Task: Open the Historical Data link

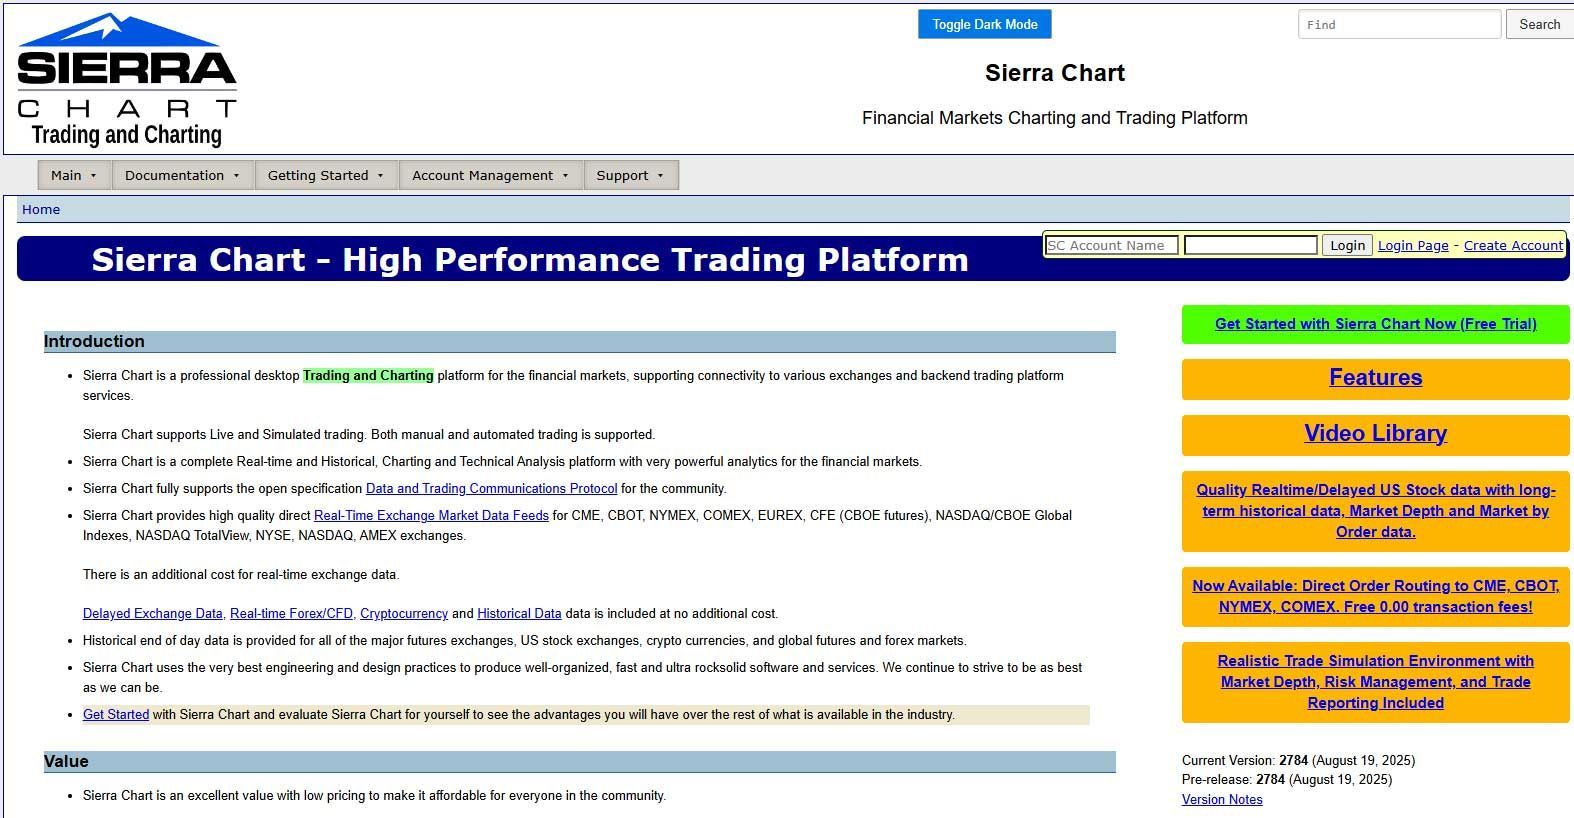Action: [x=519, y=613]
